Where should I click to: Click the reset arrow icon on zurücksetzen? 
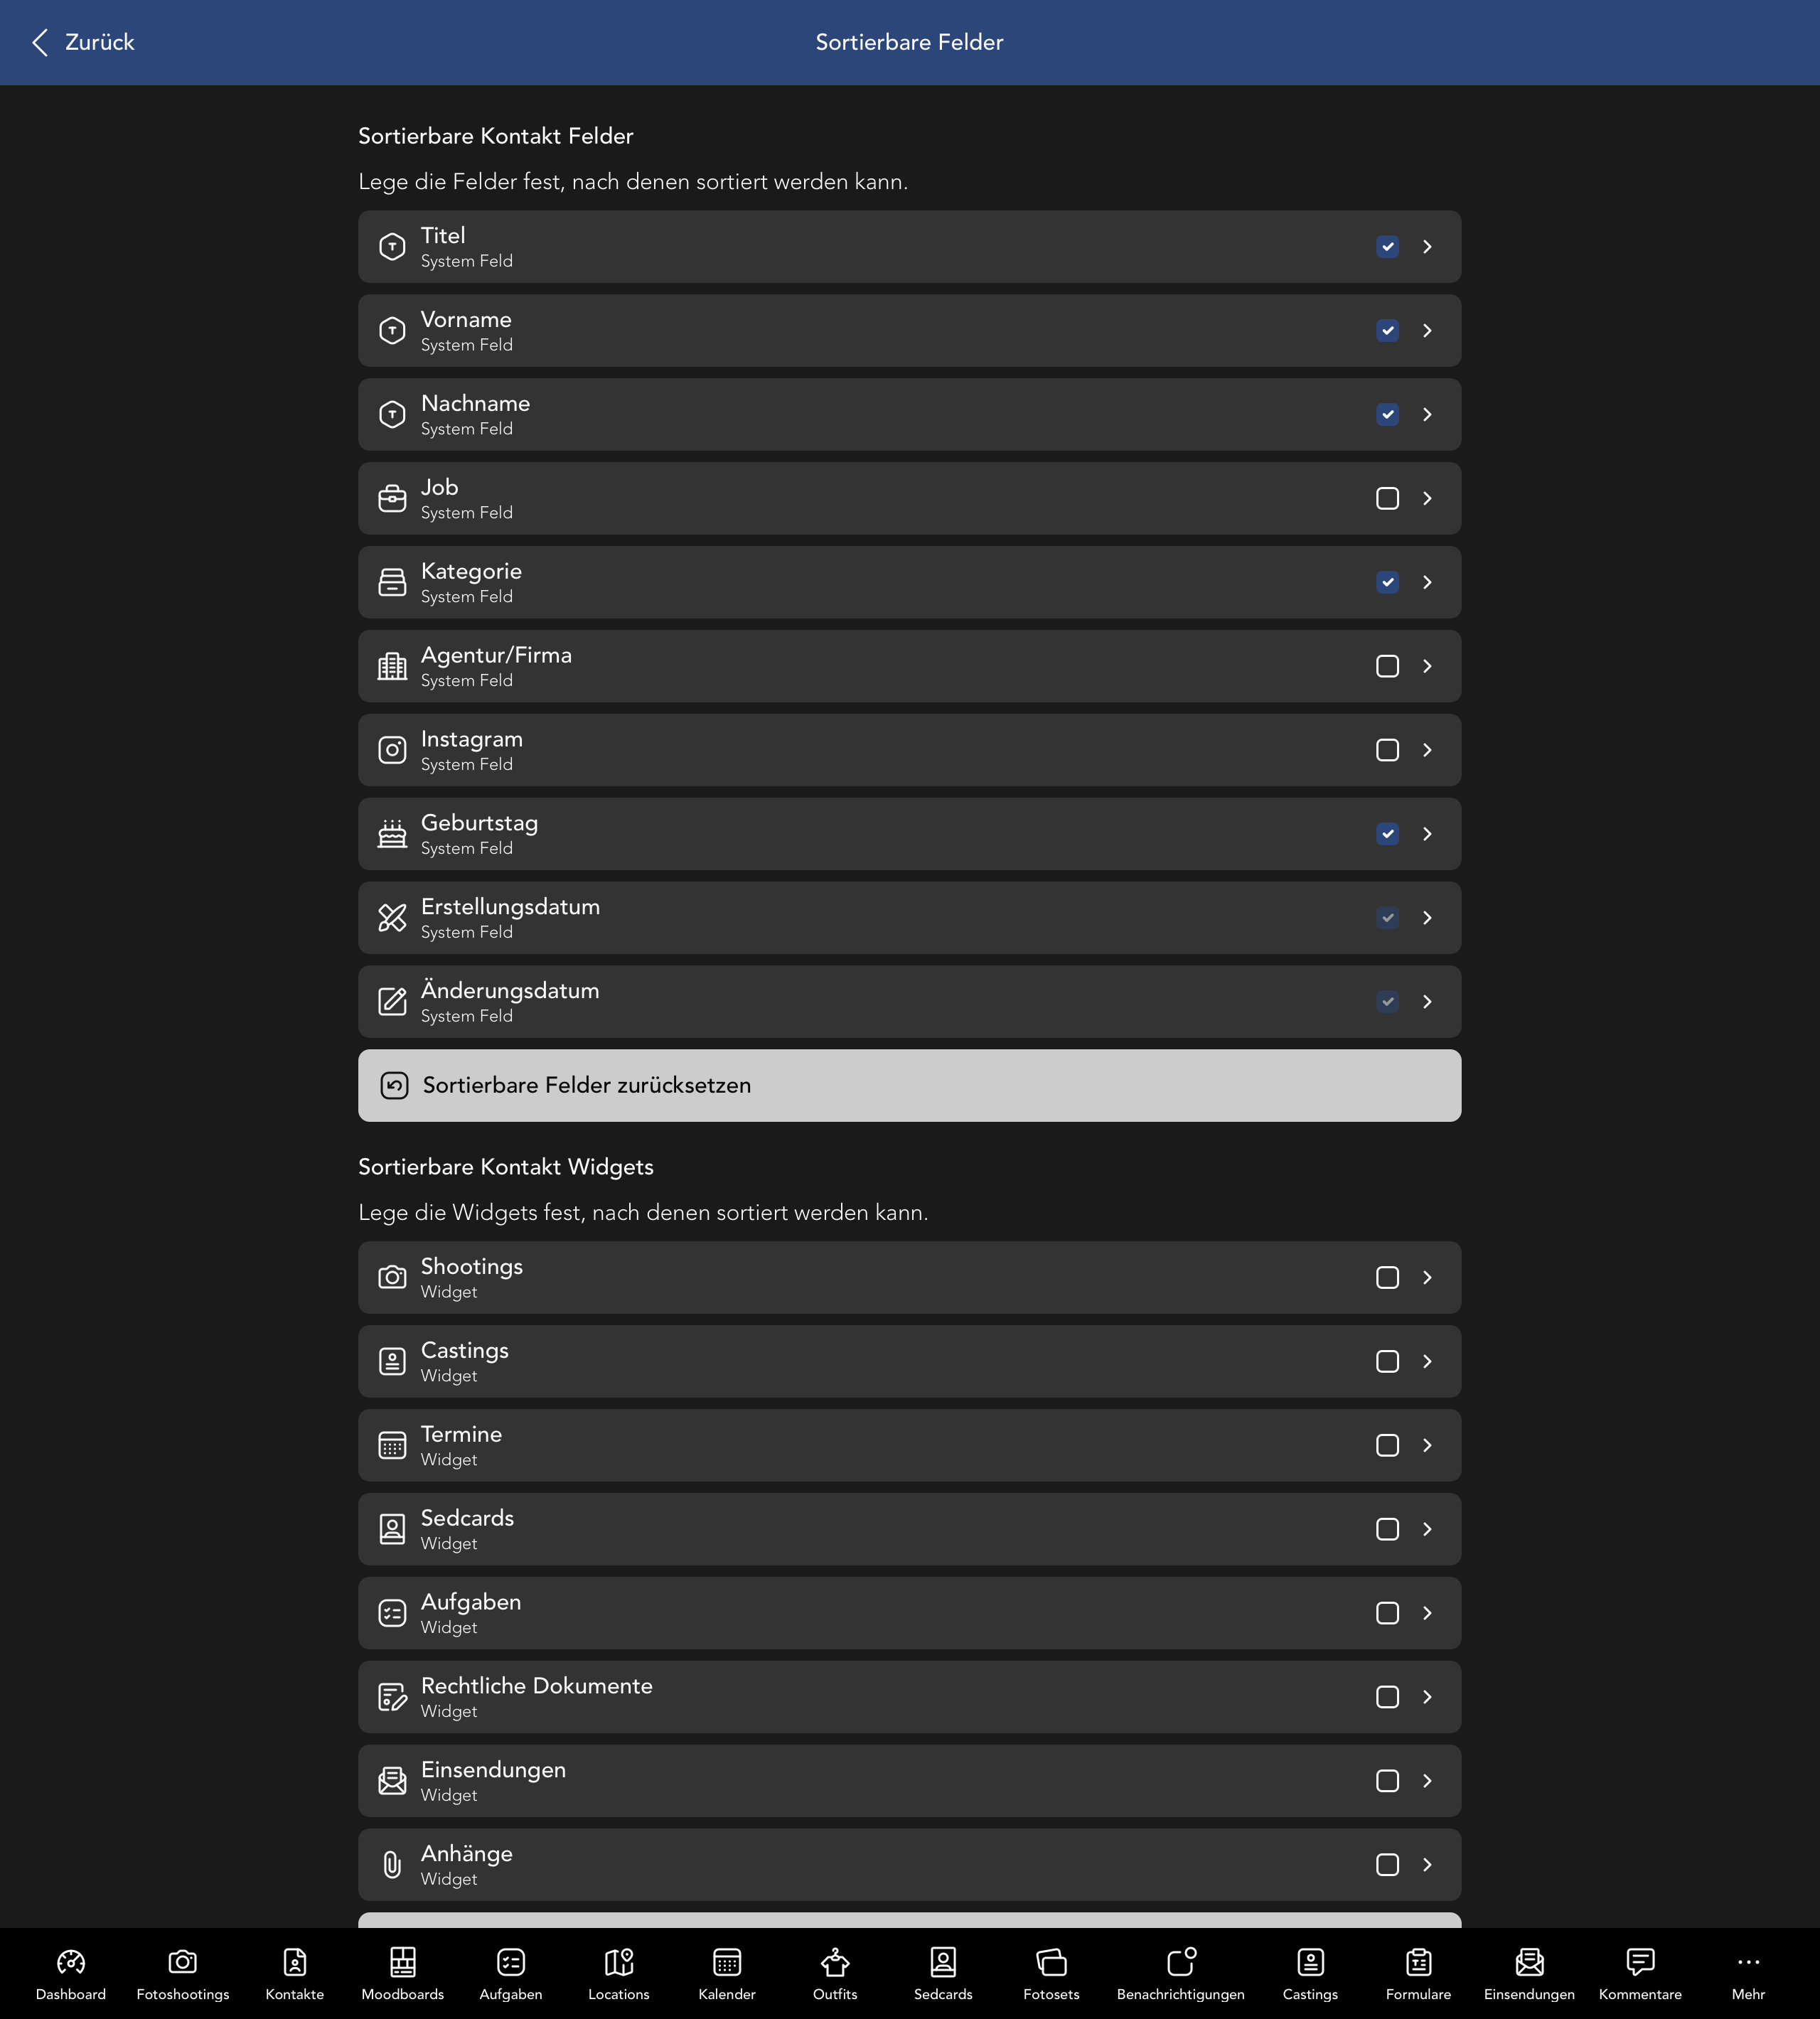(x=394, y=1086)
